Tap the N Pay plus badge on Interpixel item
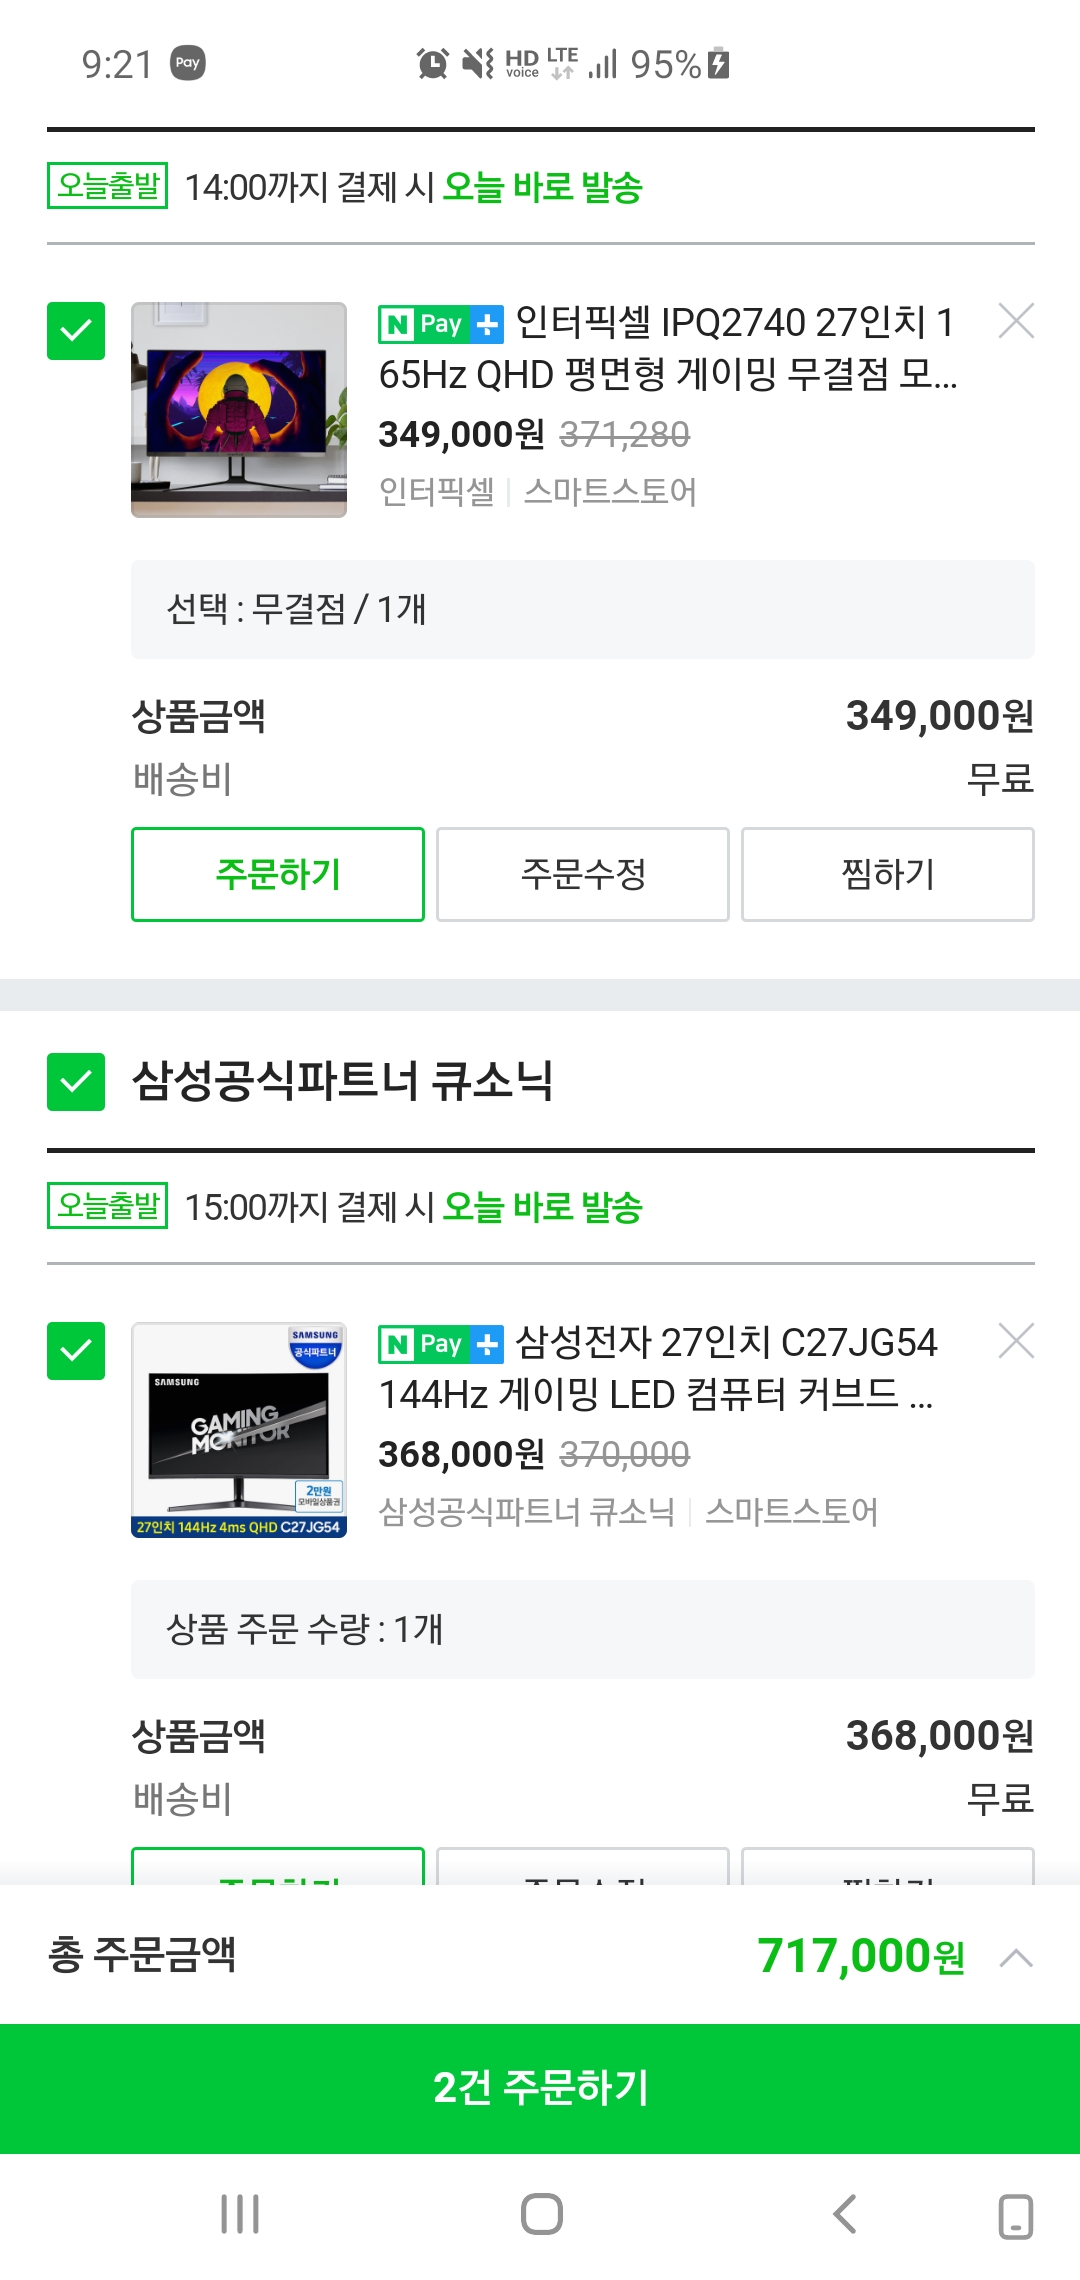Viewport: 1080px width, 2280px height. [441, 324]
